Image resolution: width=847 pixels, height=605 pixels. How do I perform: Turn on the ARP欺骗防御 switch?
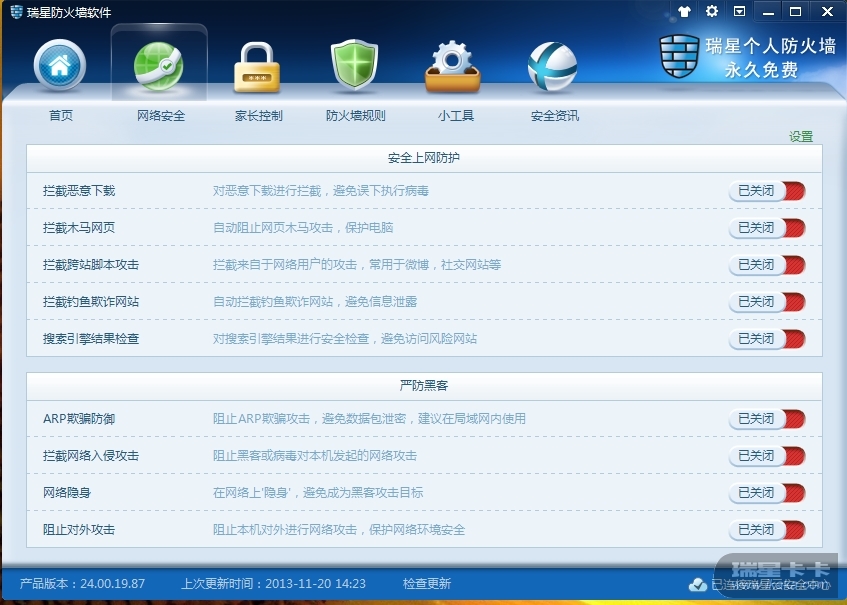[x=767, y=419]
